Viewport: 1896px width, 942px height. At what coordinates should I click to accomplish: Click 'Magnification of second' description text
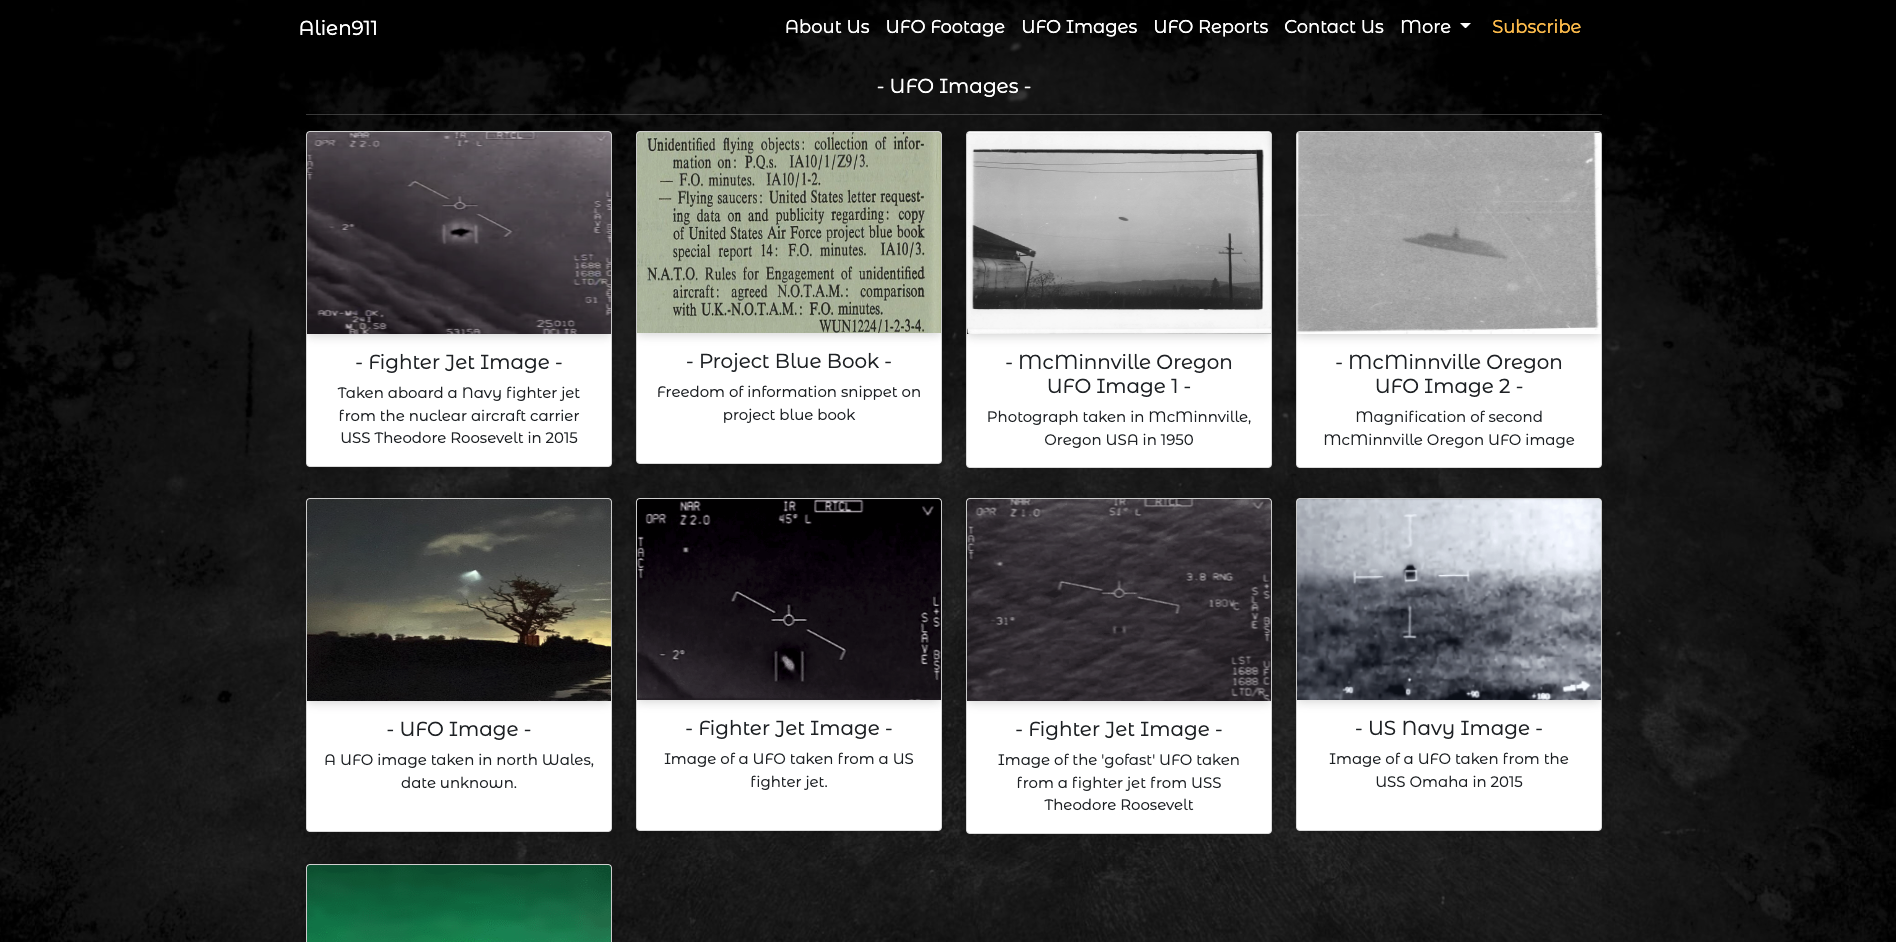pos(1449,428)
